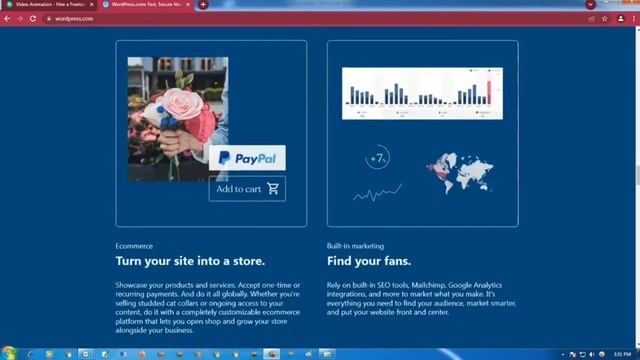Click the Add to cart button

coord(247,189)
